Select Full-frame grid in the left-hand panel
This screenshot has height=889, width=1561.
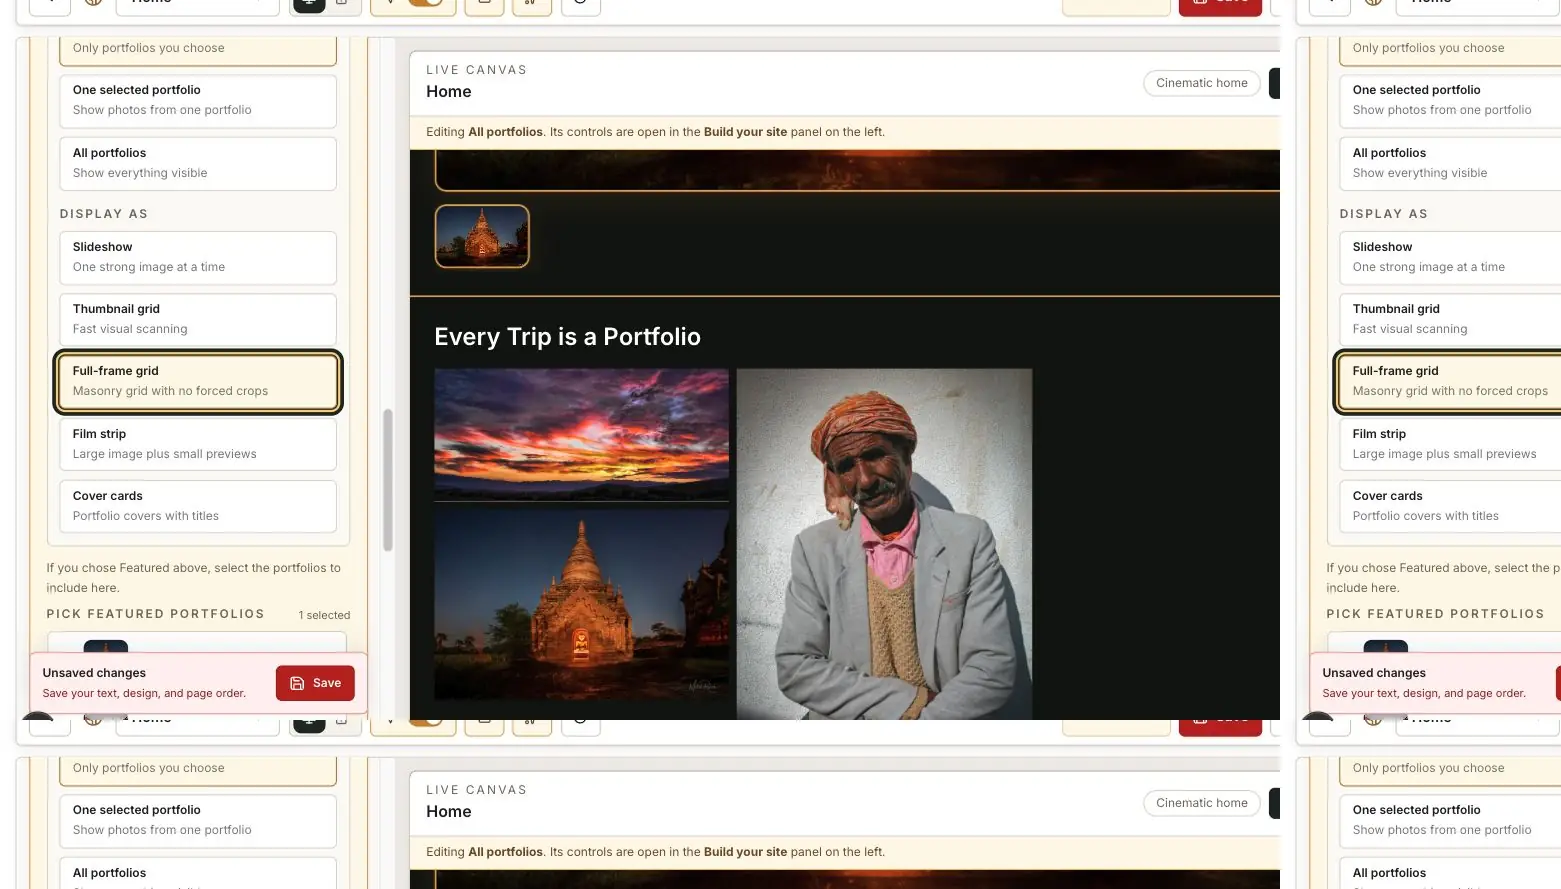coord(198,381)
